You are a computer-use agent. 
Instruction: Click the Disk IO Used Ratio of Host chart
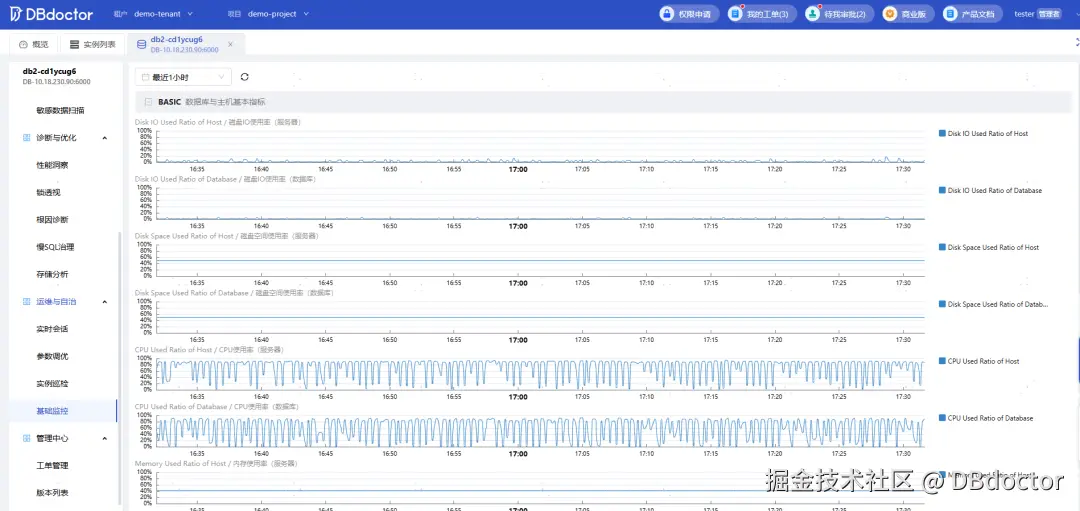[541, 146]
